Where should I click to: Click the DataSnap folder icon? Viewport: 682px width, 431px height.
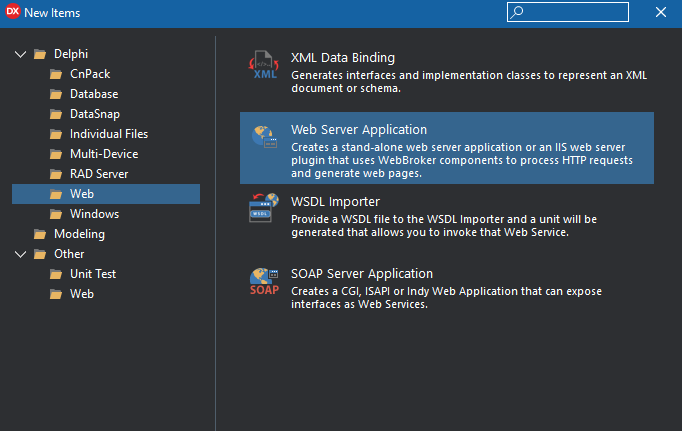56,114
